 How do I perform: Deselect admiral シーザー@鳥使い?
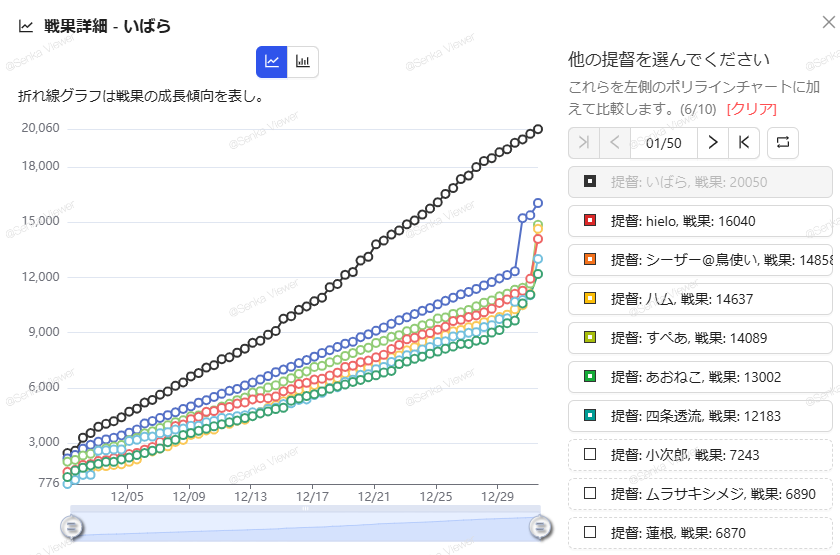[700, 260]
